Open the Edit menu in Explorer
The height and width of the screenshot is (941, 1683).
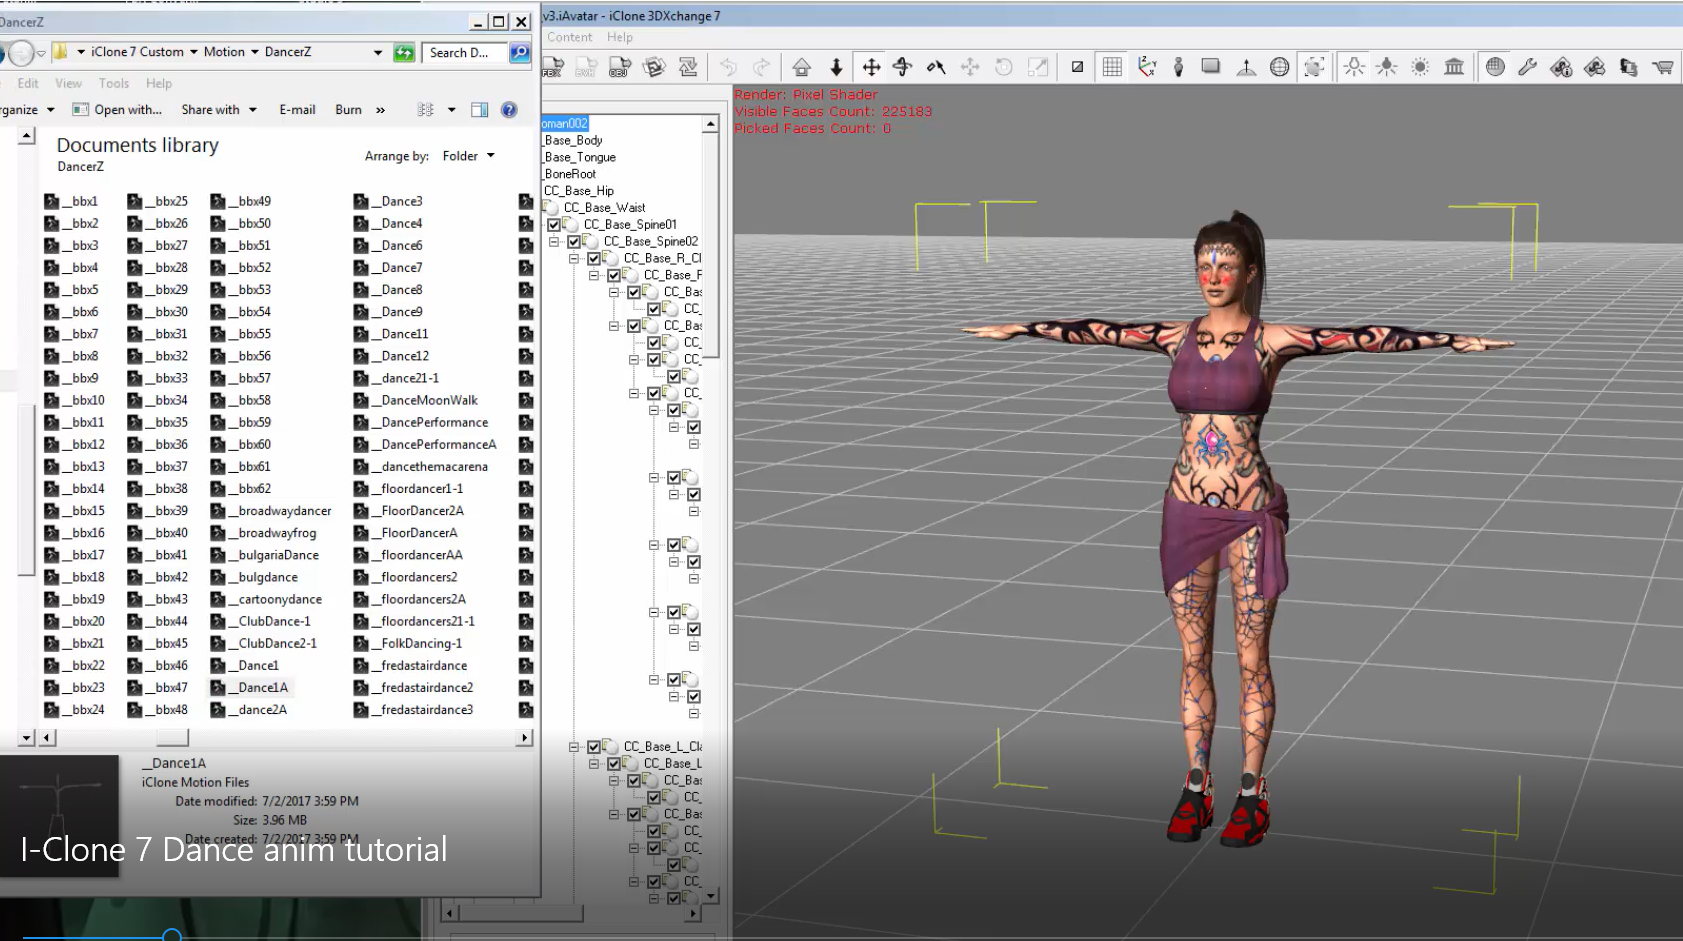28,83
